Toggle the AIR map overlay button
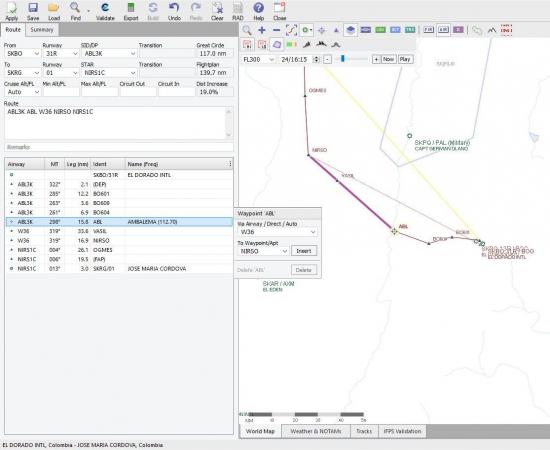550x450 pixels. click(443, 30)
